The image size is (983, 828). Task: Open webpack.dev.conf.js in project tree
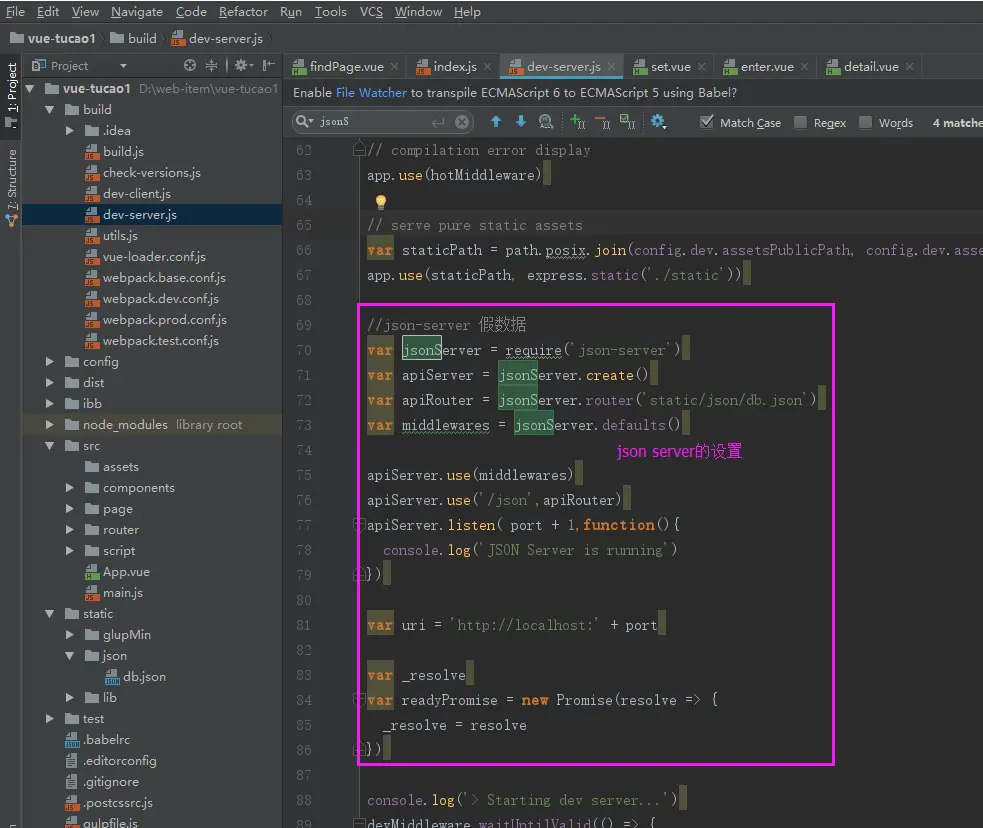[160, 299]
